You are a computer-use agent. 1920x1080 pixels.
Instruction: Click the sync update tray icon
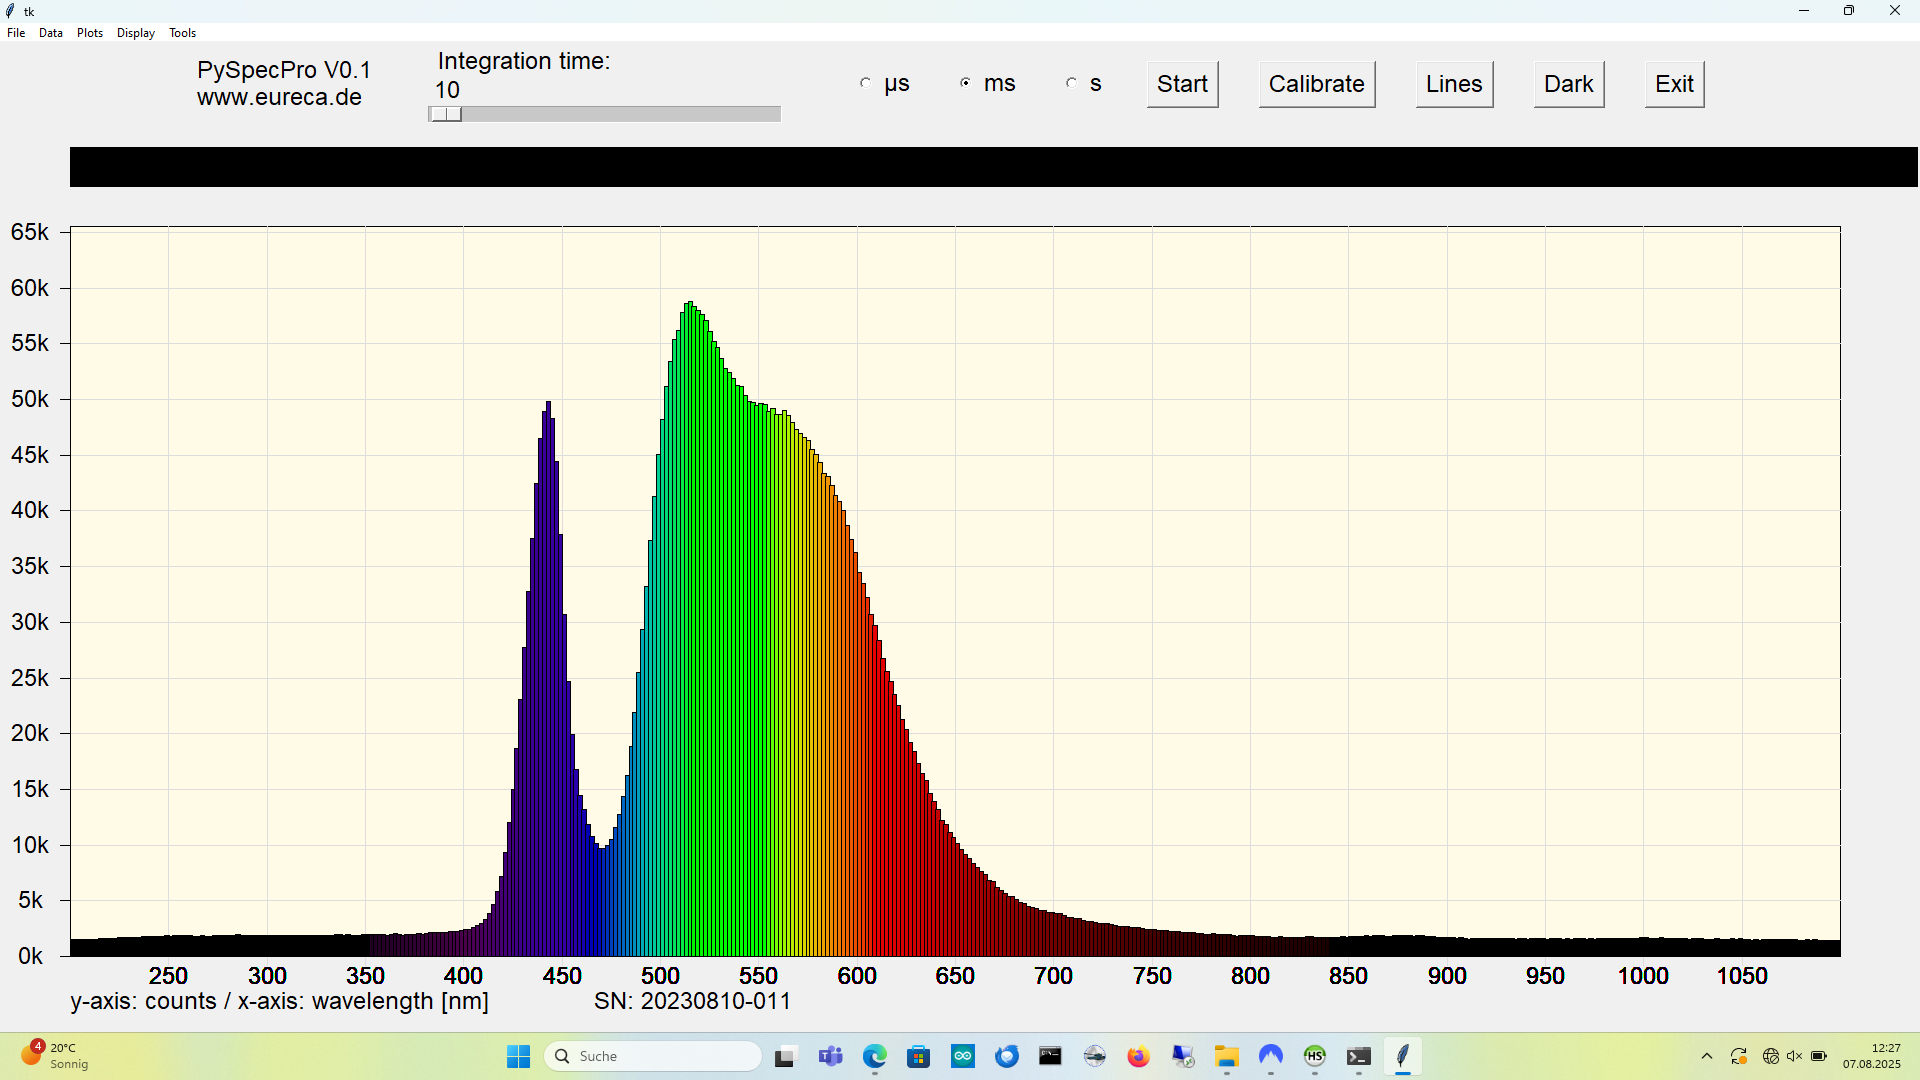(1739, 1056)
